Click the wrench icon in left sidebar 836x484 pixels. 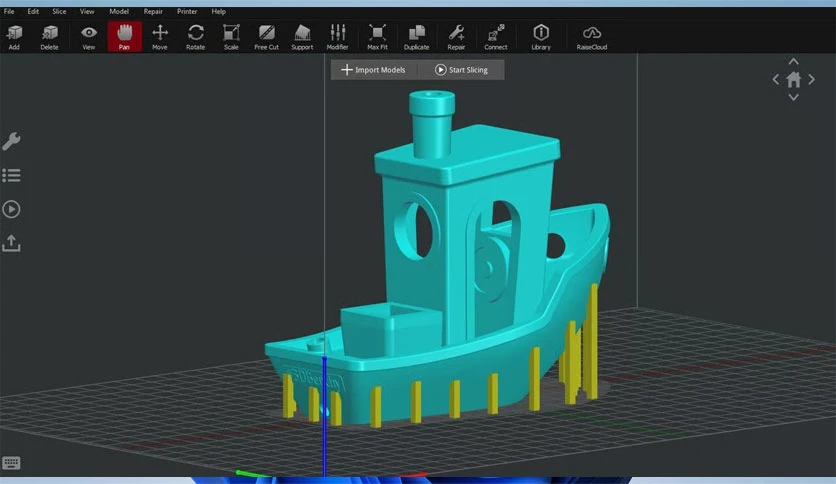[11, 141]
